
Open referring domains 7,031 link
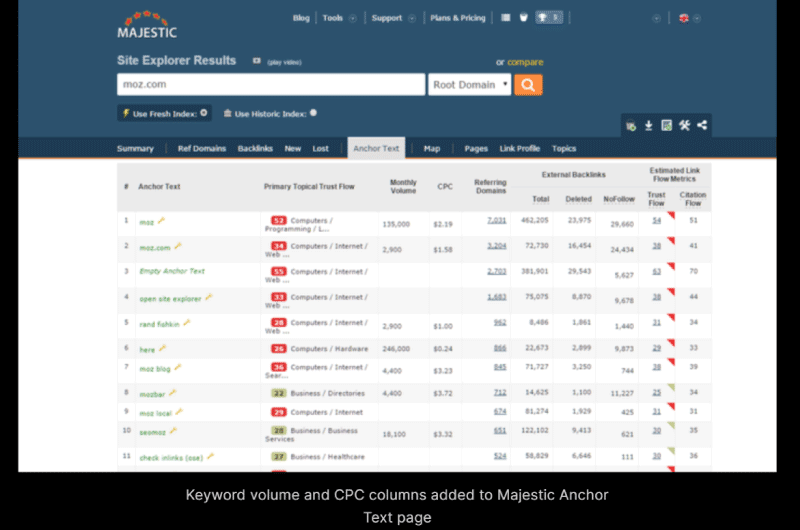(496, 220)
